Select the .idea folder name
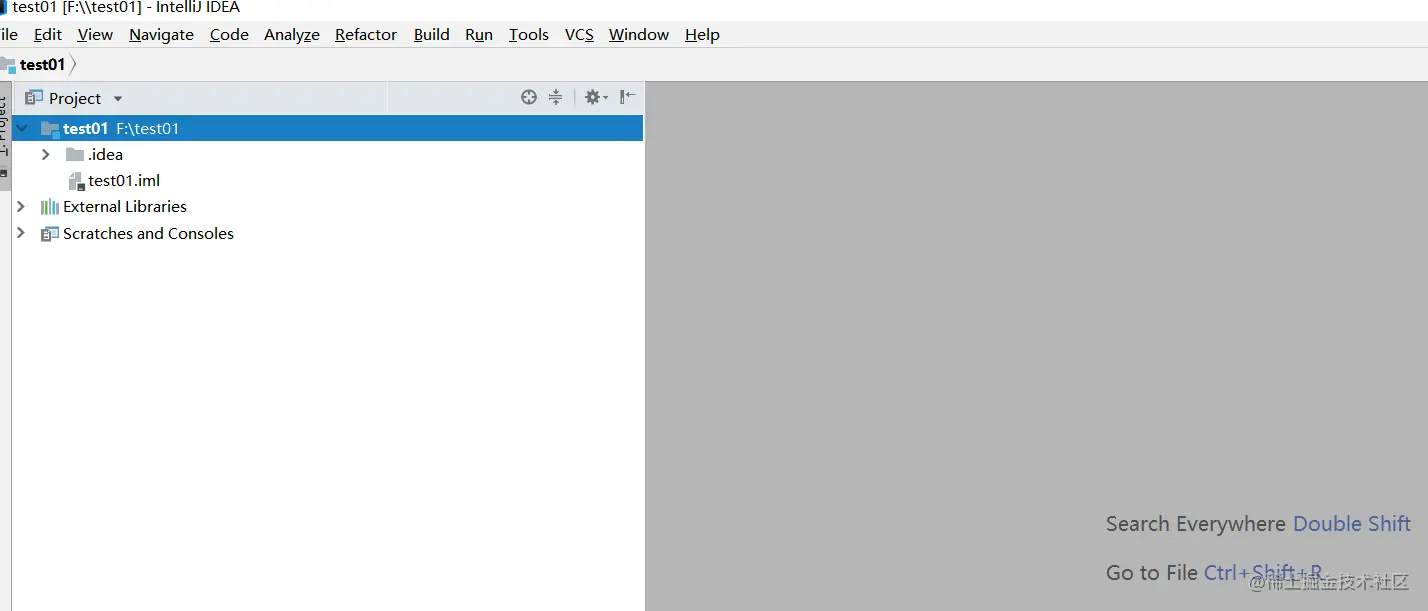Viewport: 1428px width, 611px height. 105,154
